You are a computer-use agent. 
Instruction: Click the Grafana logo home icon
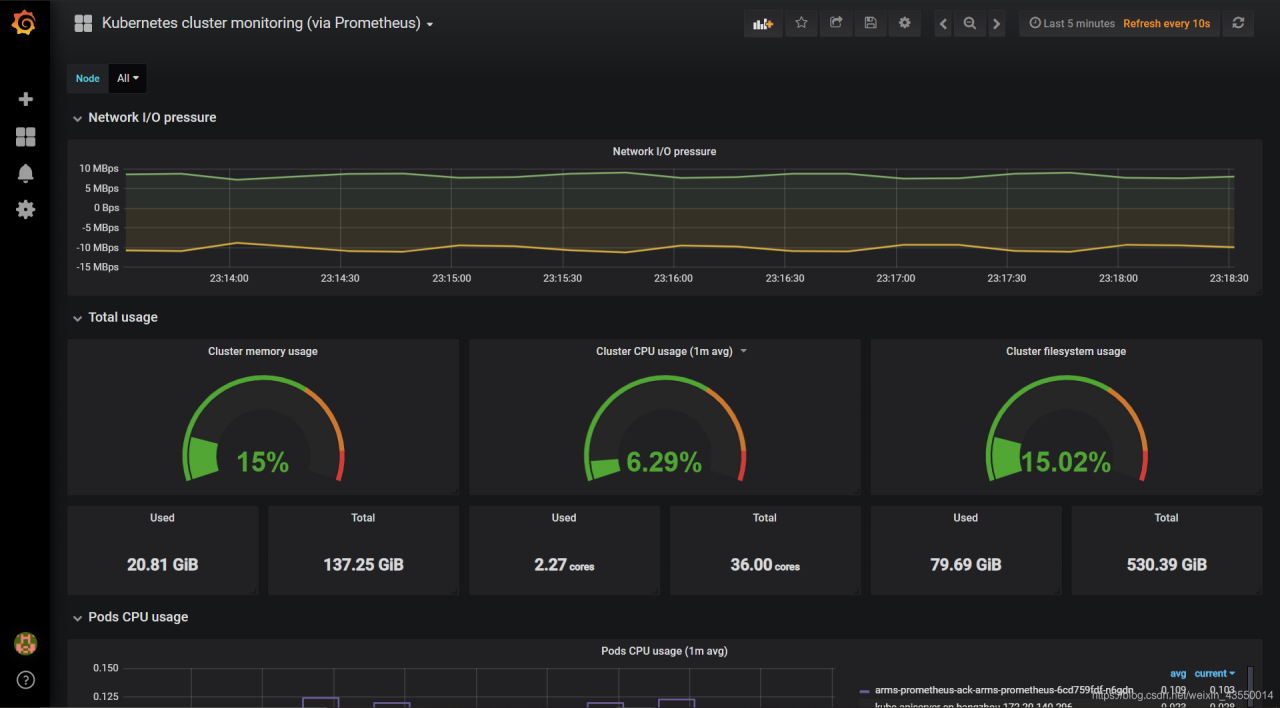(25, 23)
